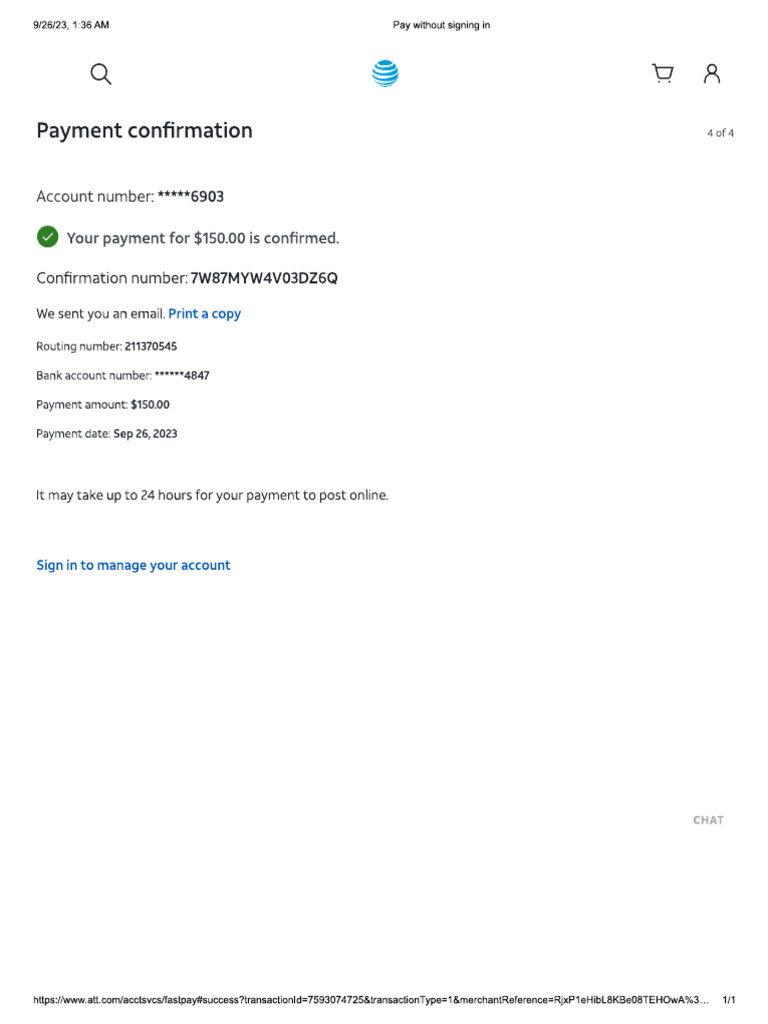768x1024 pixels.
Task: Click the green confirmation checkmark icon
Action: tap(47, 237)
